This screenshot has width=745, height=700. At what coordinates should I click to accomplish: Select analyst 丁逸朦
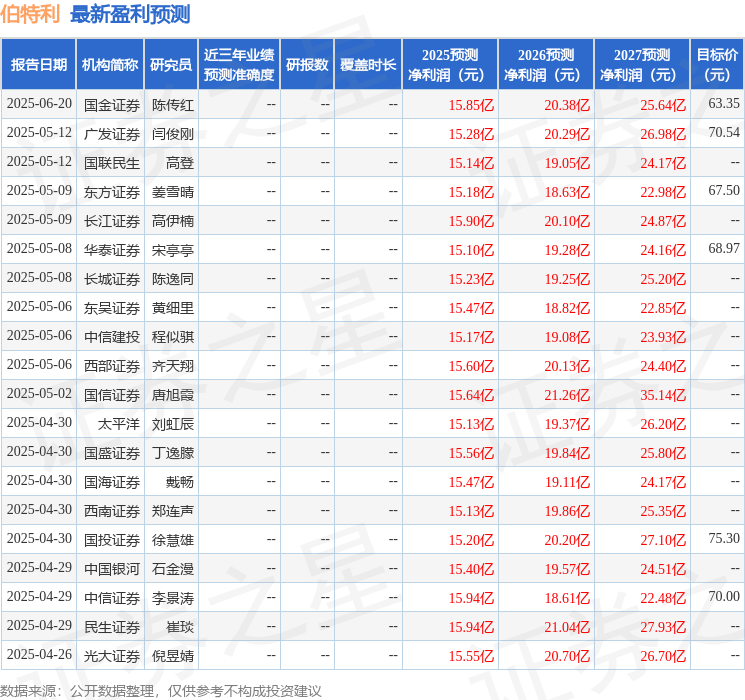(x=173, y=453)
